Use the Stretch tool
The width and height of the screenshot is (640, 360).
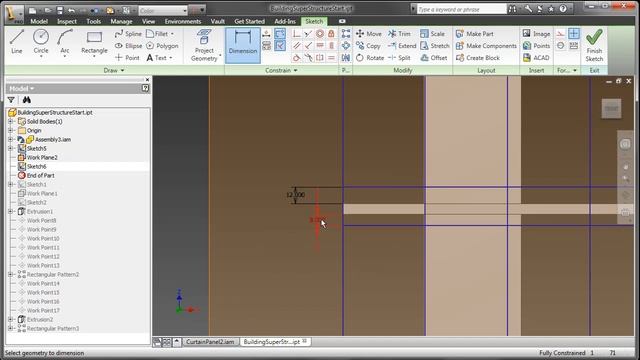(434, 46)
